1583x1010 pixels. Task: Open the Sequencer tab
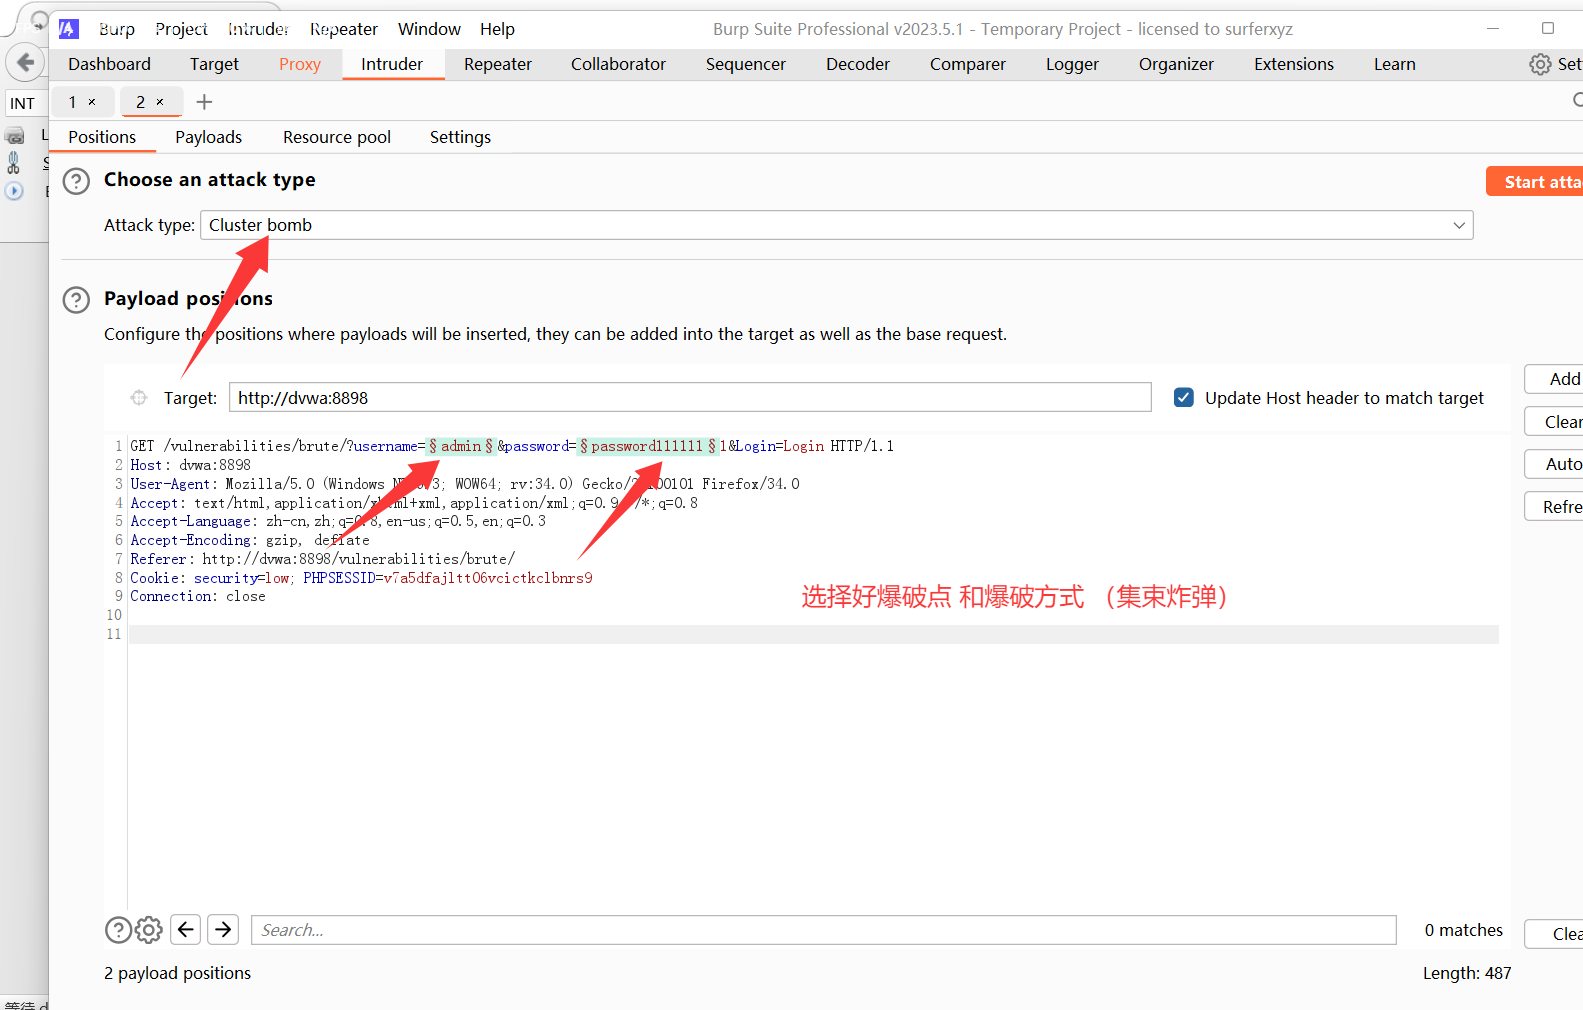(746, 64)
